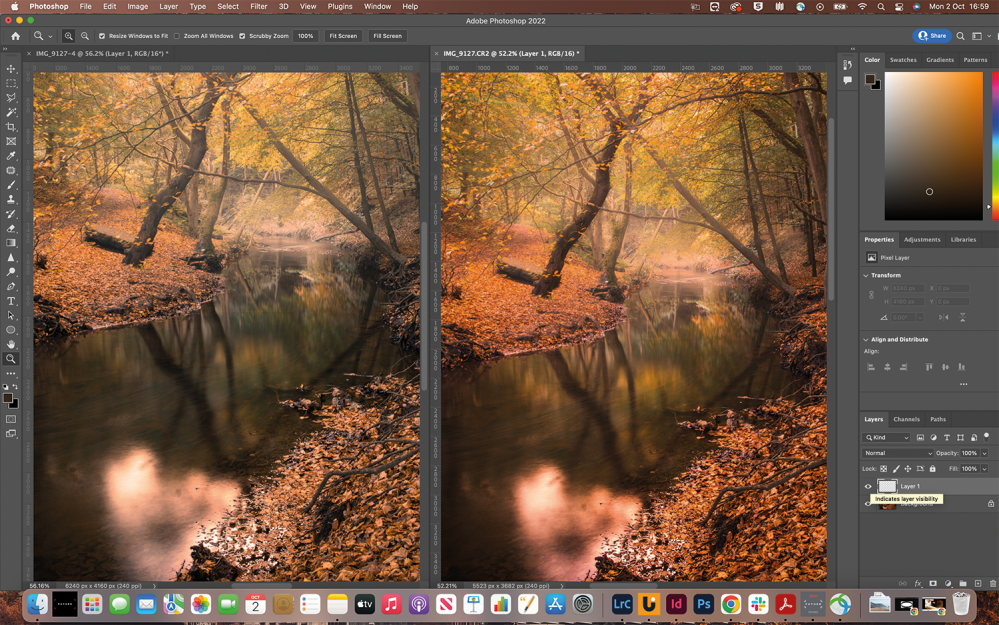Open the Layer menu
The height and width of the screenshot is (625, 999).
(x=168, y=6)
